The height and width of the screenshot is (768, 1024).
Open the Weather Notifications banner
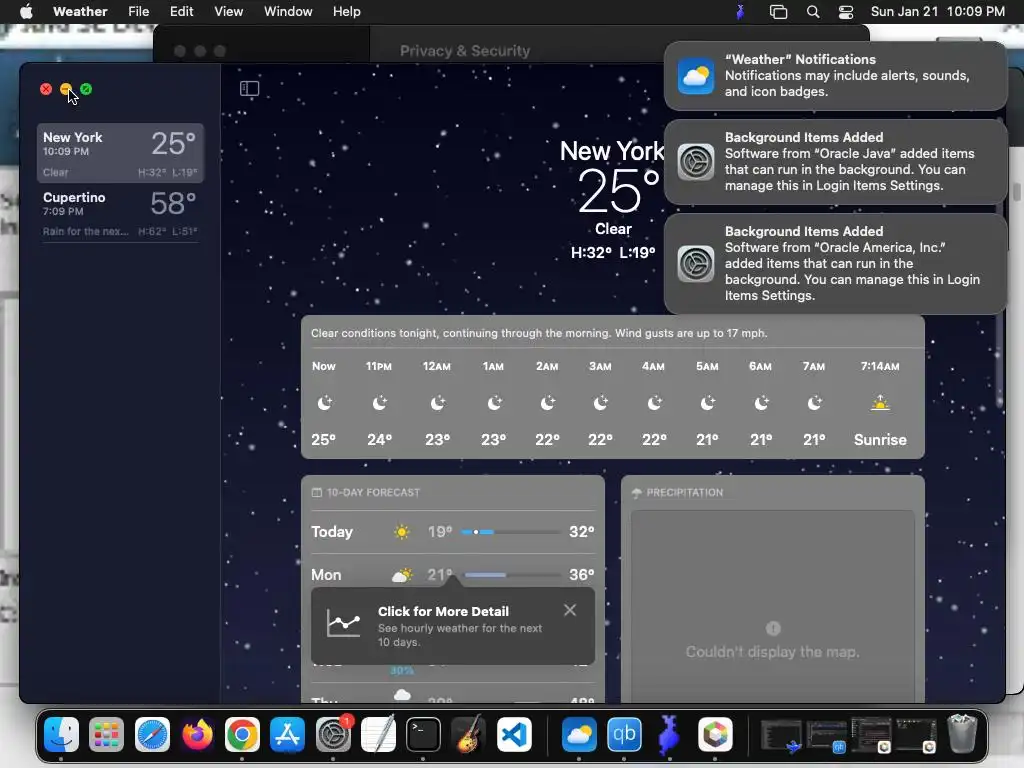[x=835, y=76]
